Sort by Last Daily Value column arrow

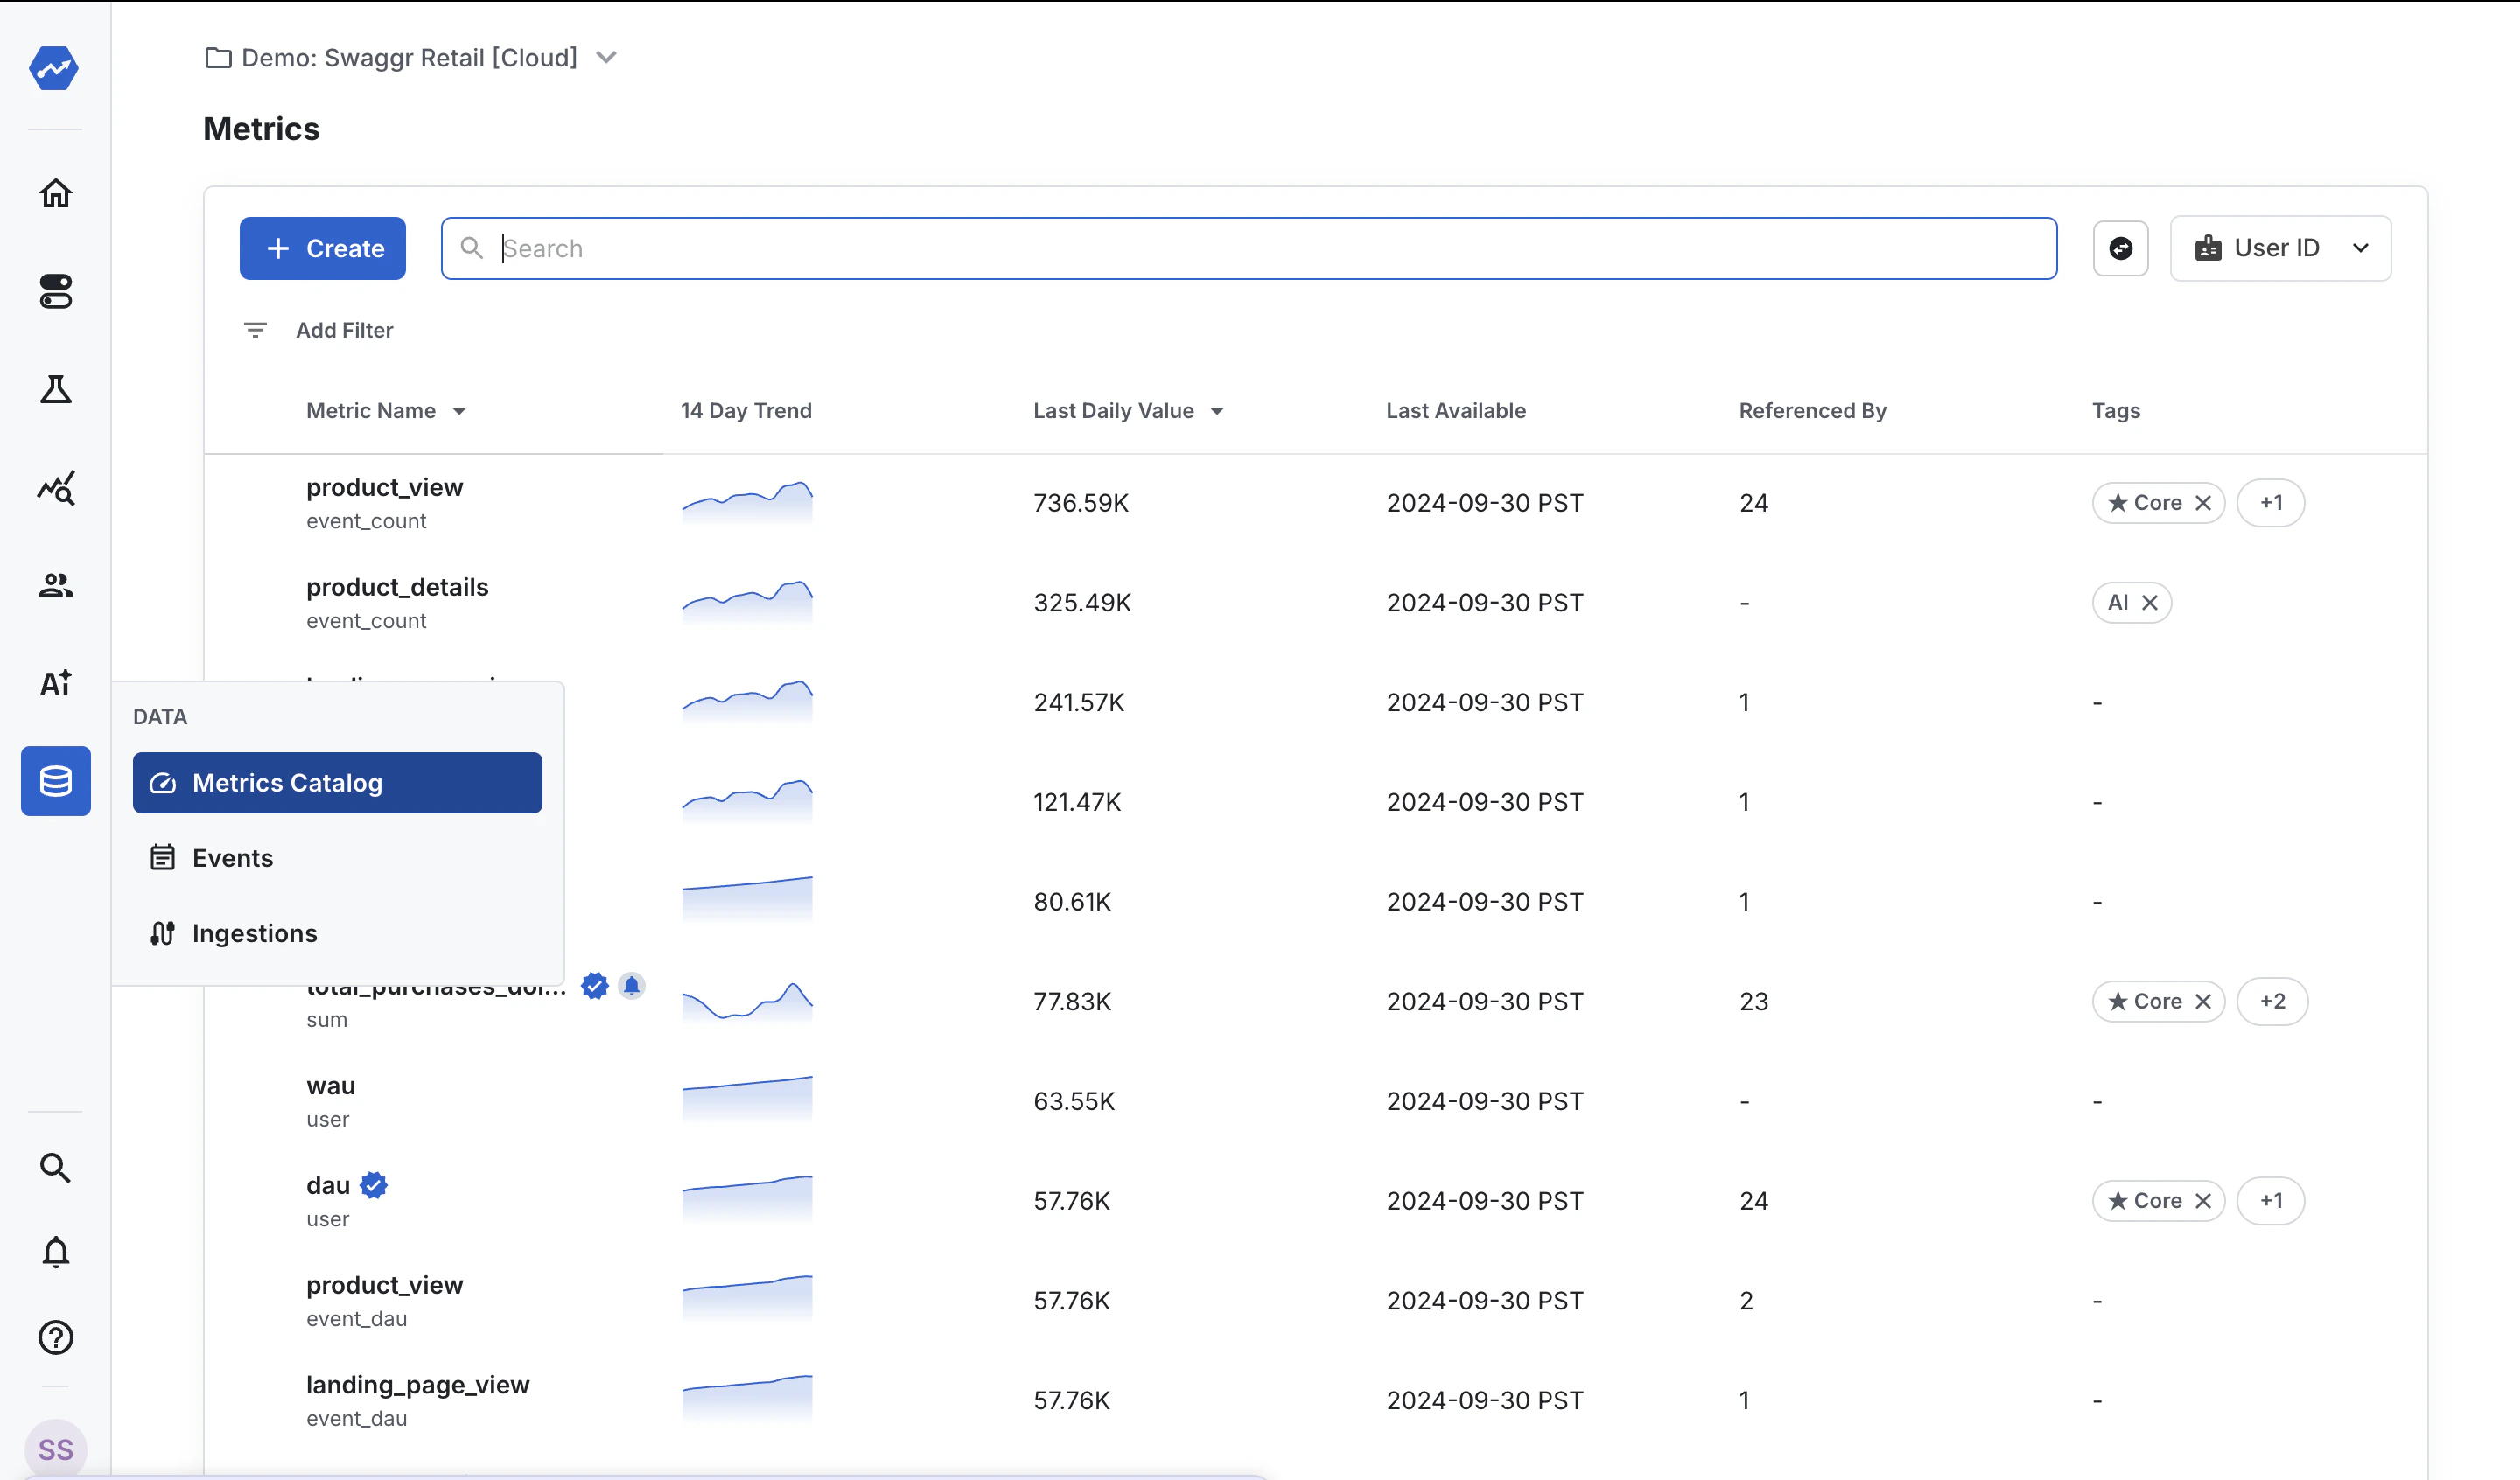1217,412
